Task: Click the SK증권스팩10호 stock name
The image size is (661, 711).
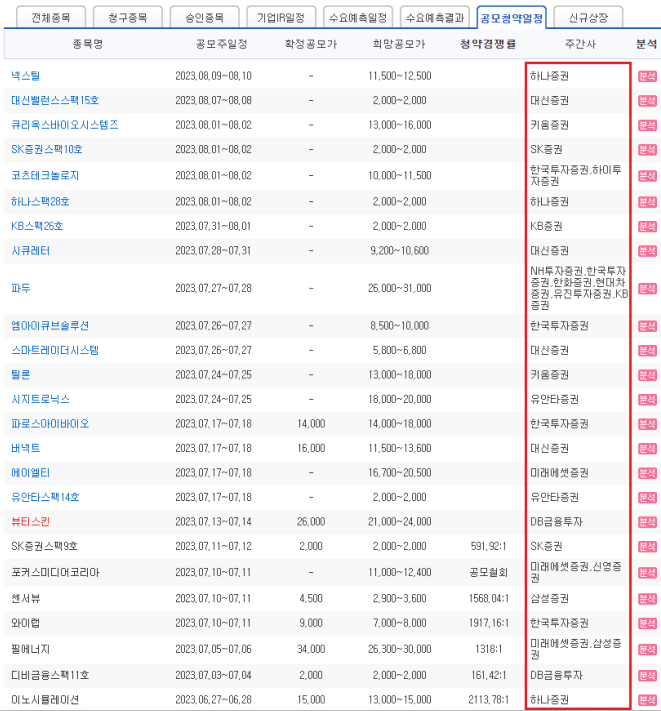Action: pos(47,149)
